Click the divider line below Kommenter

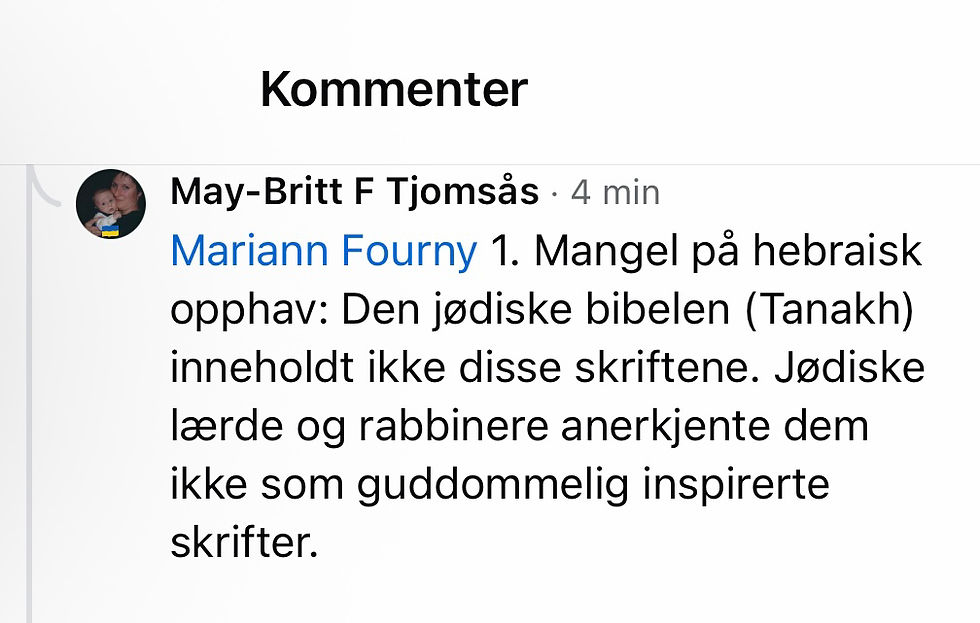[490, 165]
